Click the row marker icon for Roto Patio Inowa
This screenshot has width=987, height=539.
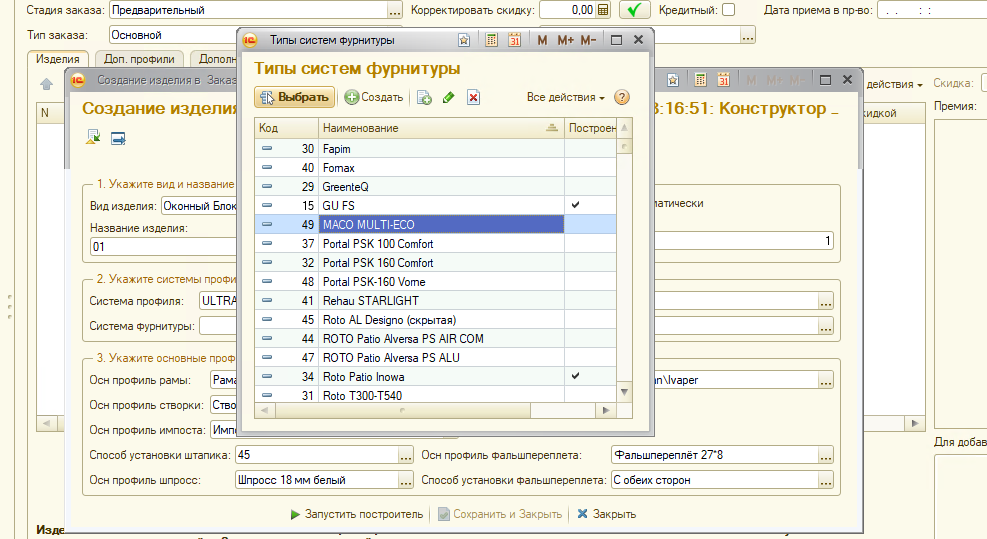267,377
